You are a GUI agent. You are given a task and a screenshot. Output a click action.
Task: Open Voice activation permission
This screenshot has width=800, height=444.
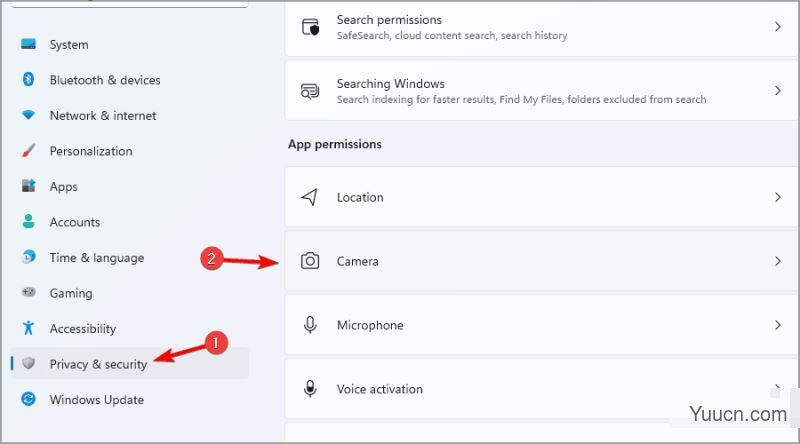pyautogui.click(x=542, y=388)
